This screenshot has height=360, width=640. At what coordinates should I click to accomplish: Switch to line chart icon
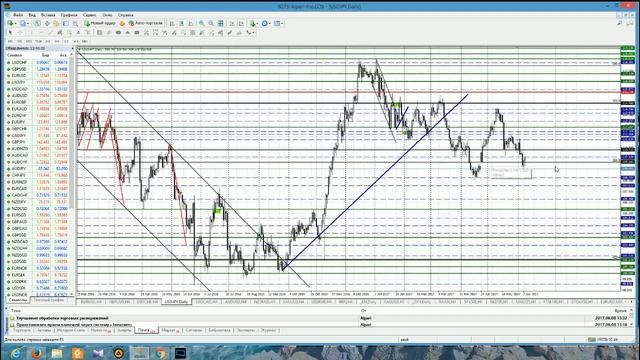tap(191, 23)
